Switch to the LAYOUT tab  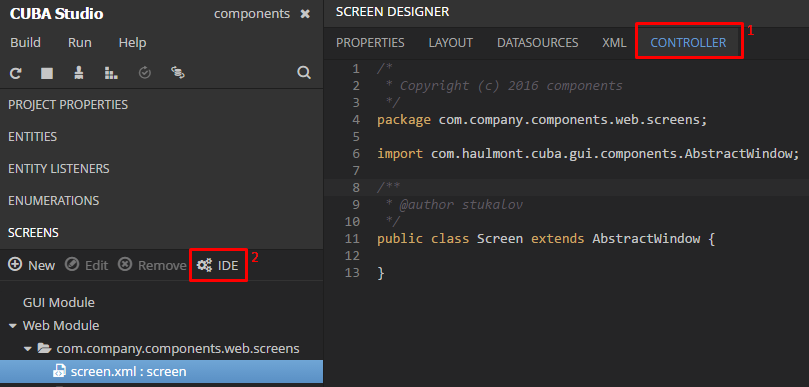tap(450, 43)
